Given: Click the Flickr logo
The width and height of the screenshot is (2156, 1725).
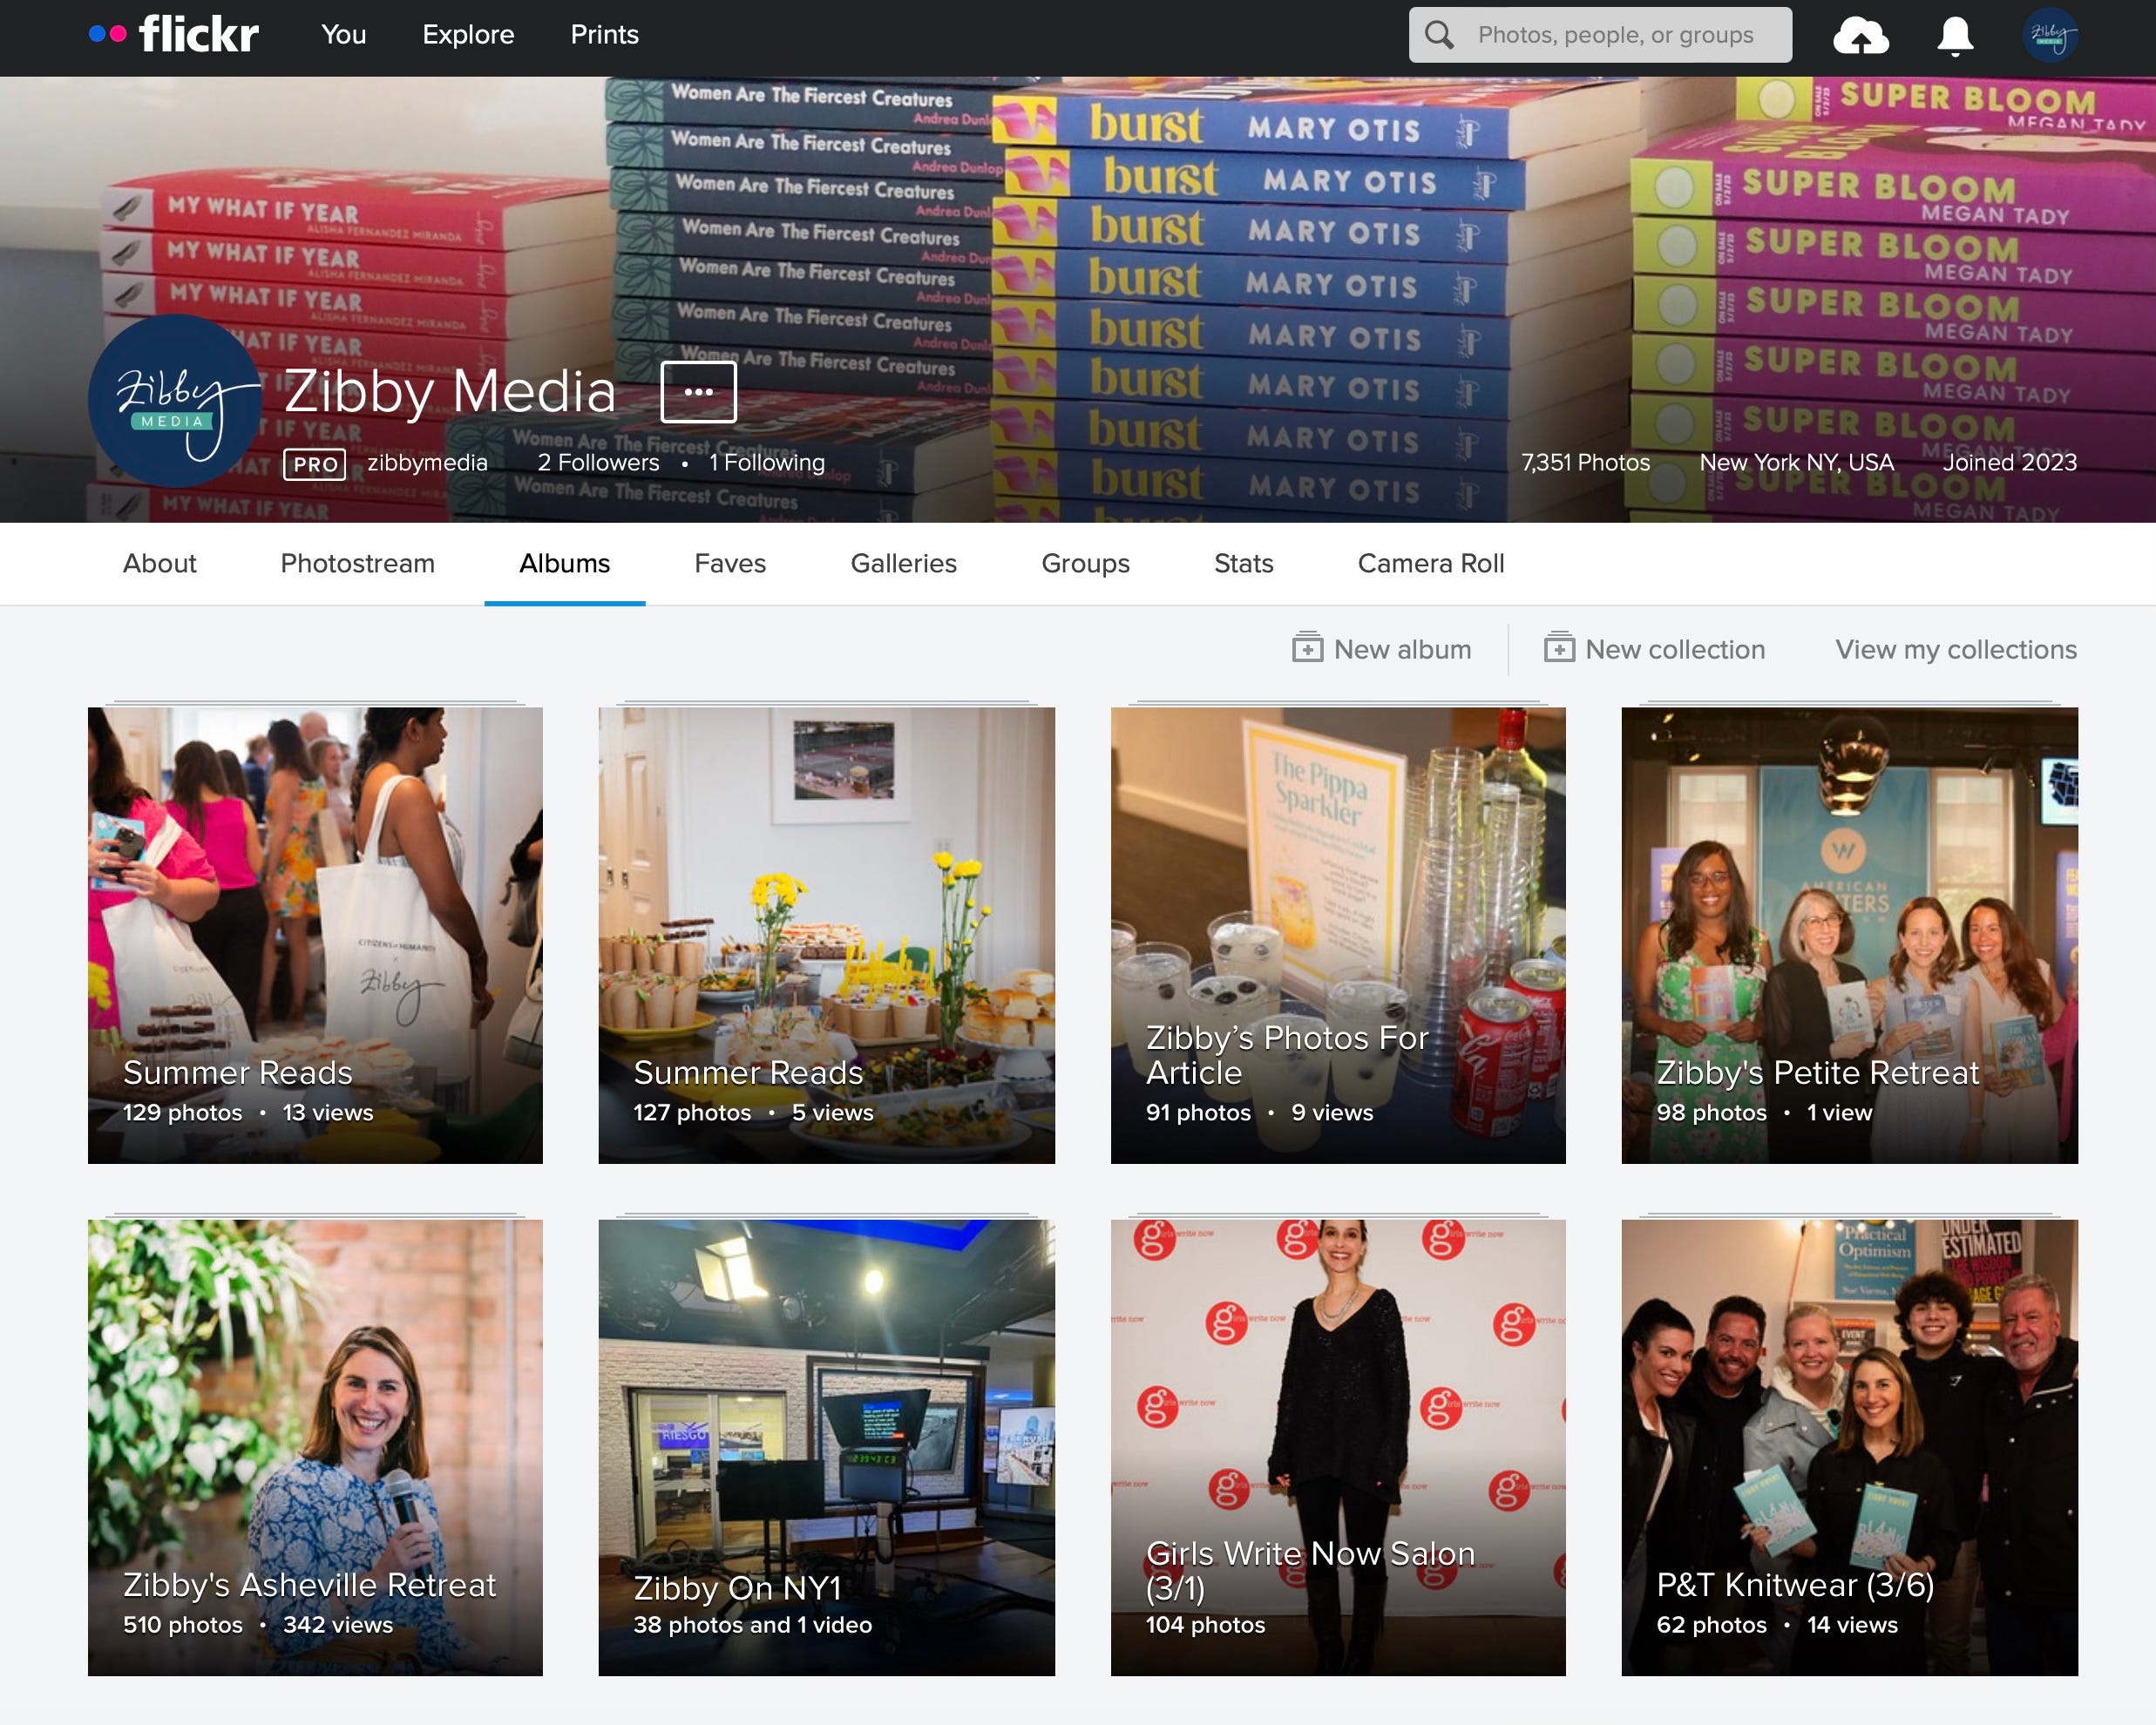Looking at the screenshot, I should coord(174,35).
